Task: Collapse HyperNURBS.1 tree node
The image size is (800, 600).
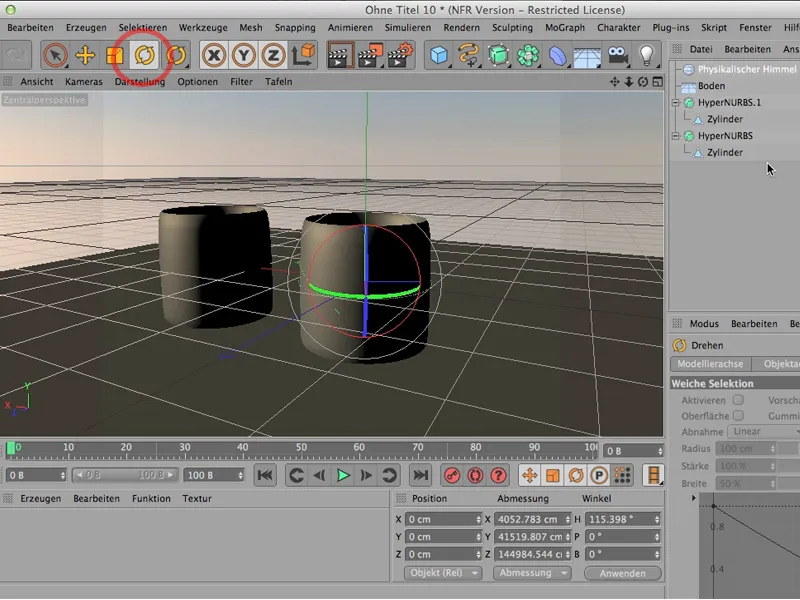Action: point(676,103)
